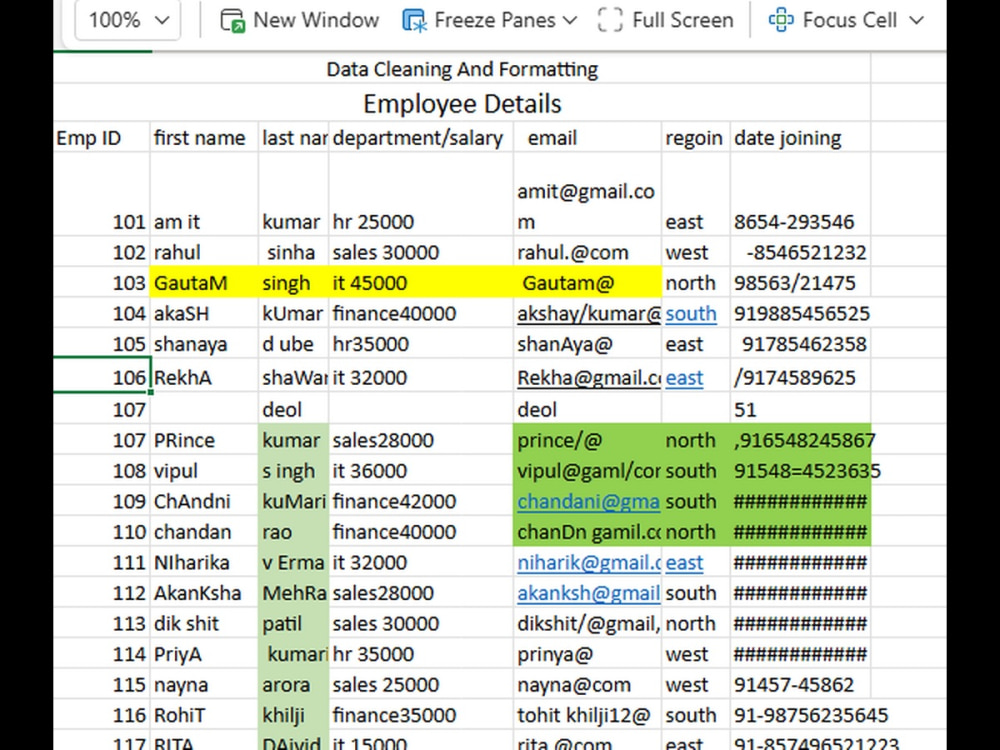
Task: Select the 91548=4523635 cell
Action: (800, 471)
